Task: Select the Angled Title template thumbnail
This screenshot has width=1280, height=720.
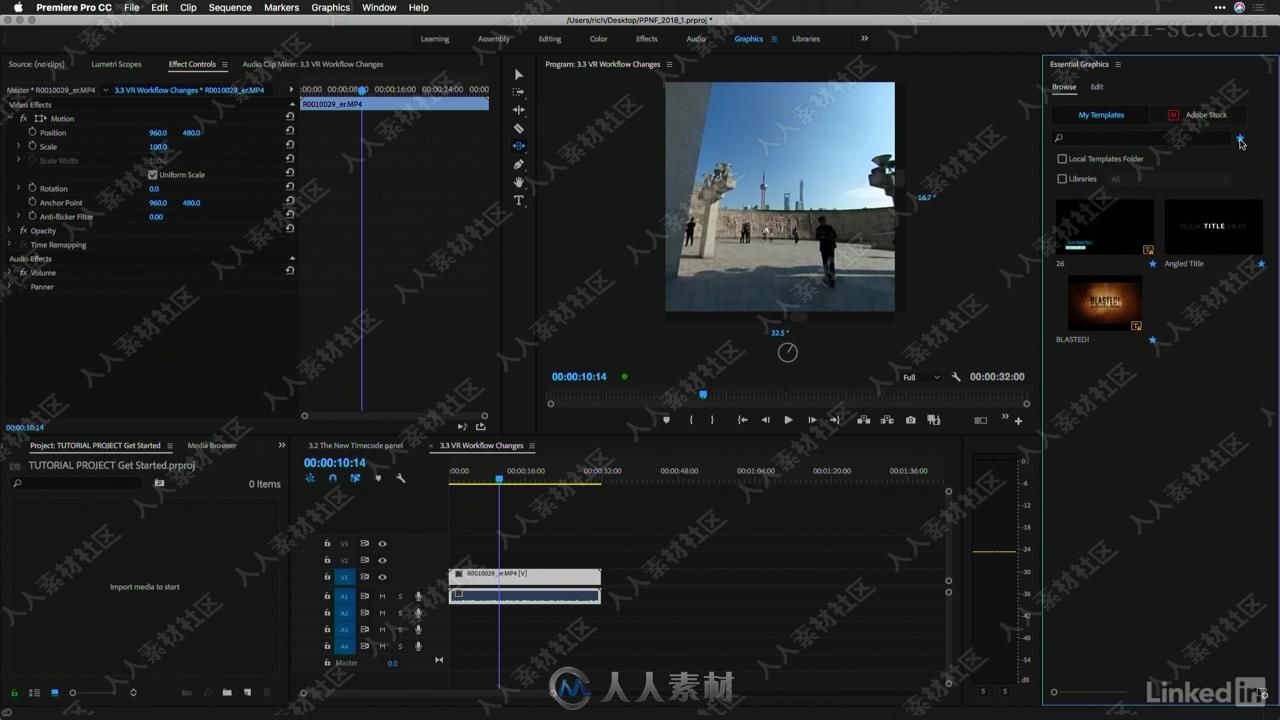Action: click(x=1213, y=227)
